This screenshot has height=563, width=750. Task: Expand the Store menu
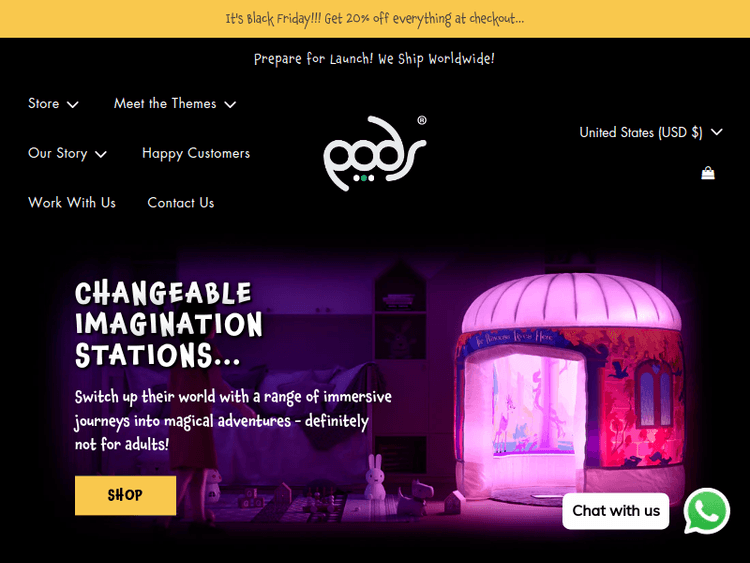tap(53, 104)
